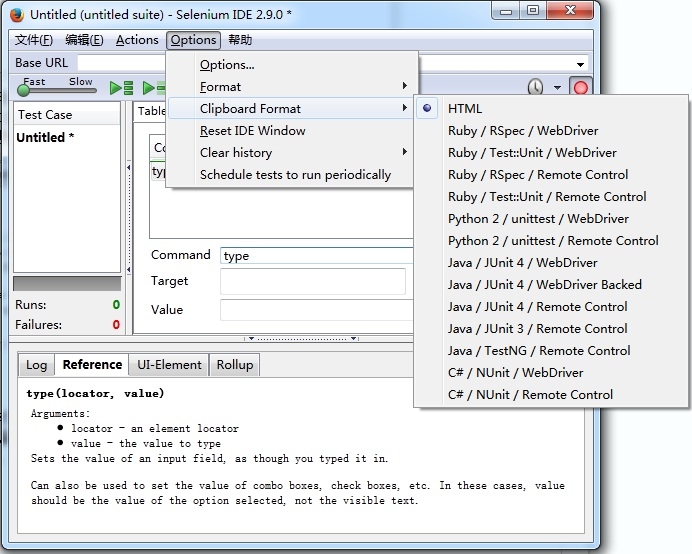The width and height of the screenshot is (692, 554).
Task: Select Java / JUnit 3 / Remote Control
Action: pyautogui.click(x=551, y=329)
